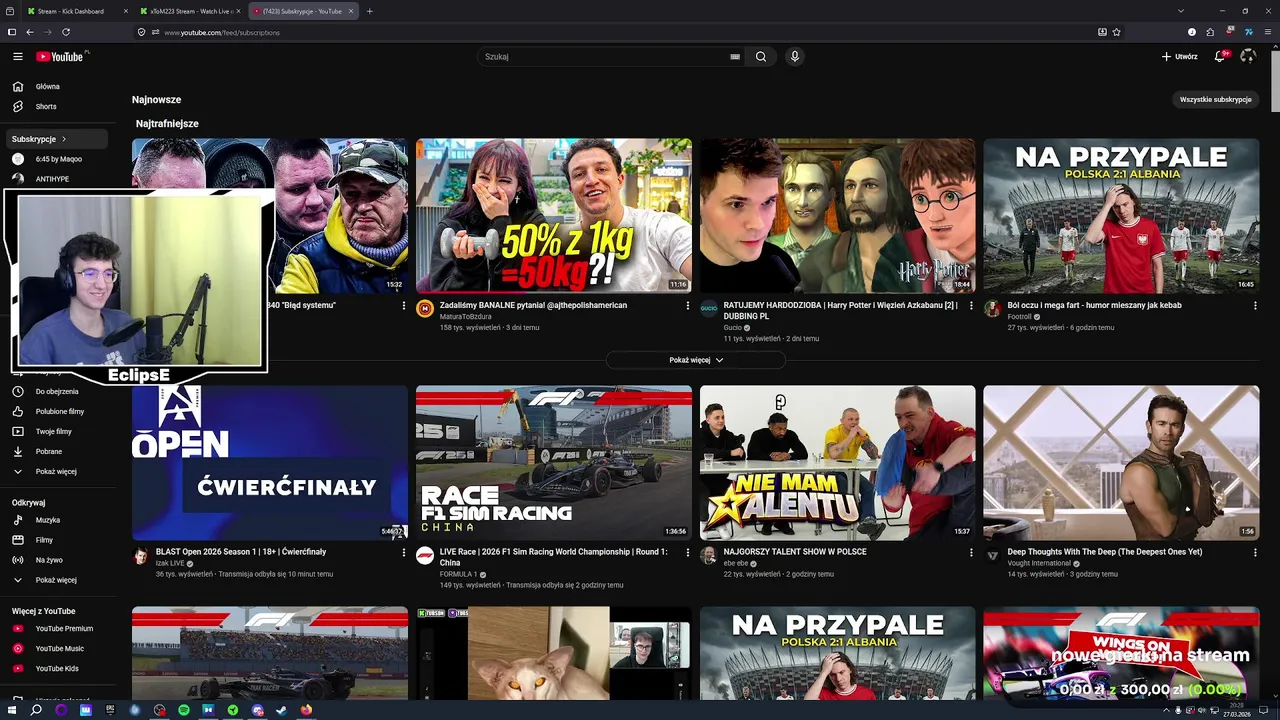Open Windows Start menu
The width and height of the screenshot is (1280, 720).
coord(11,710)
